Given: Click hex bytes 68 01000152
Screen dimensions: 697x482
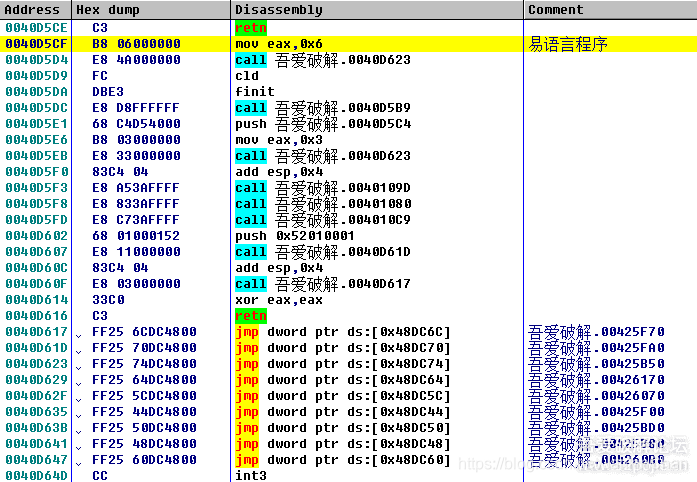Looking at the screenshot, I should coord(136,236).
